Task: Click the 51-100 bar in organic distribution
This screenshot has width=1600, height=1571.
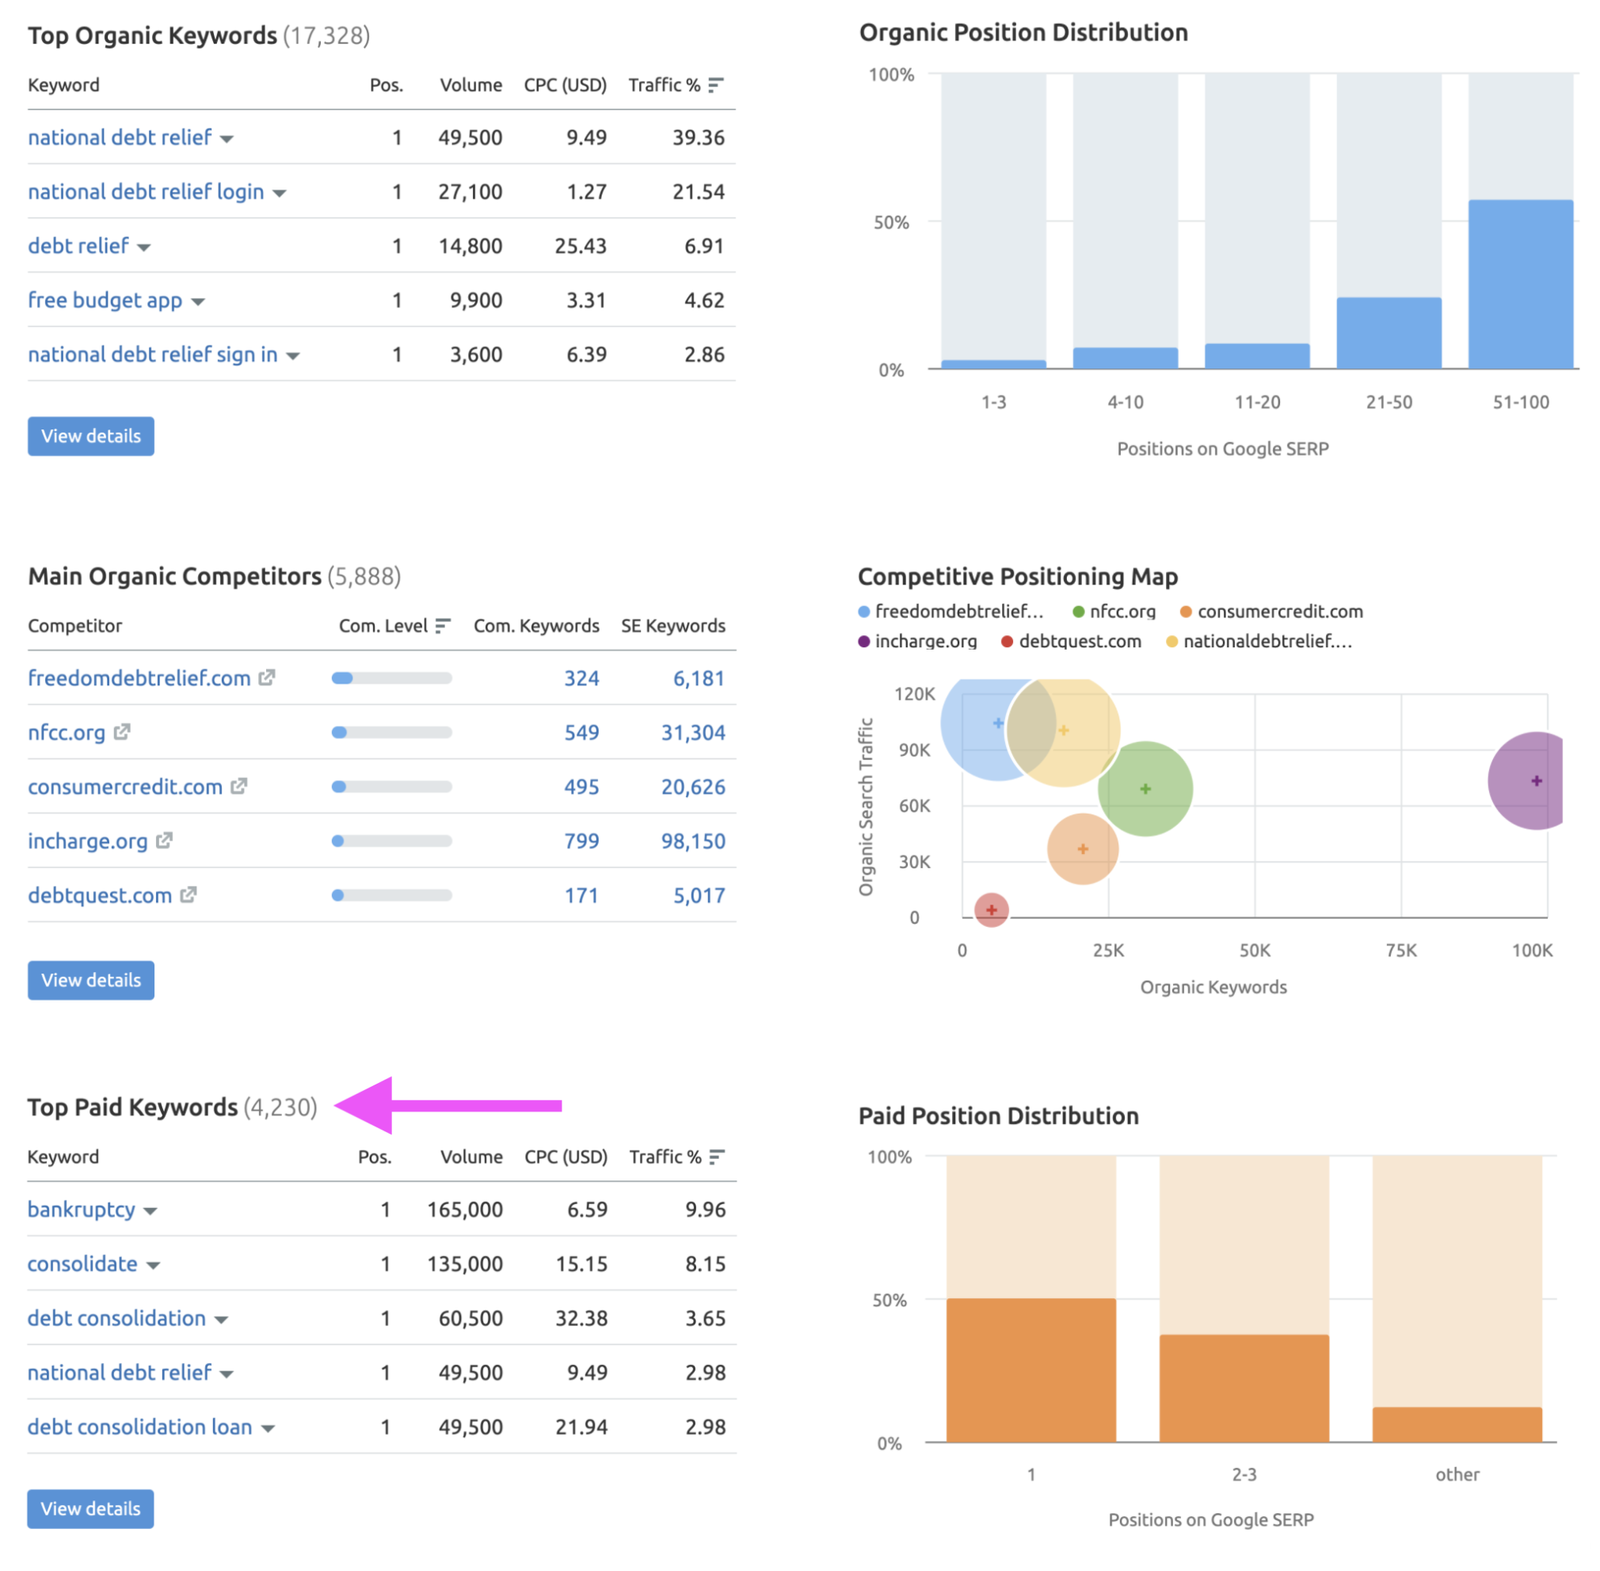Action: click(1520, 285)
